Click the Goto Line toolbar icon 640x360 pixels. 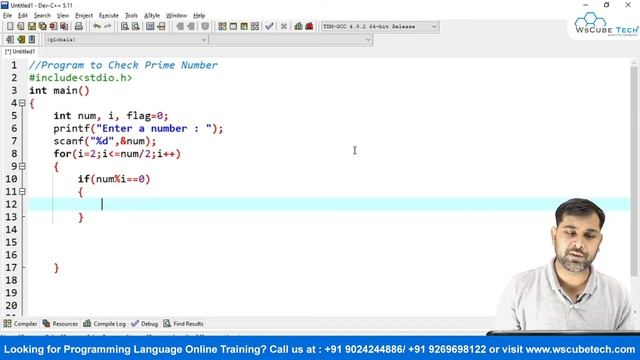coord(161,27)
